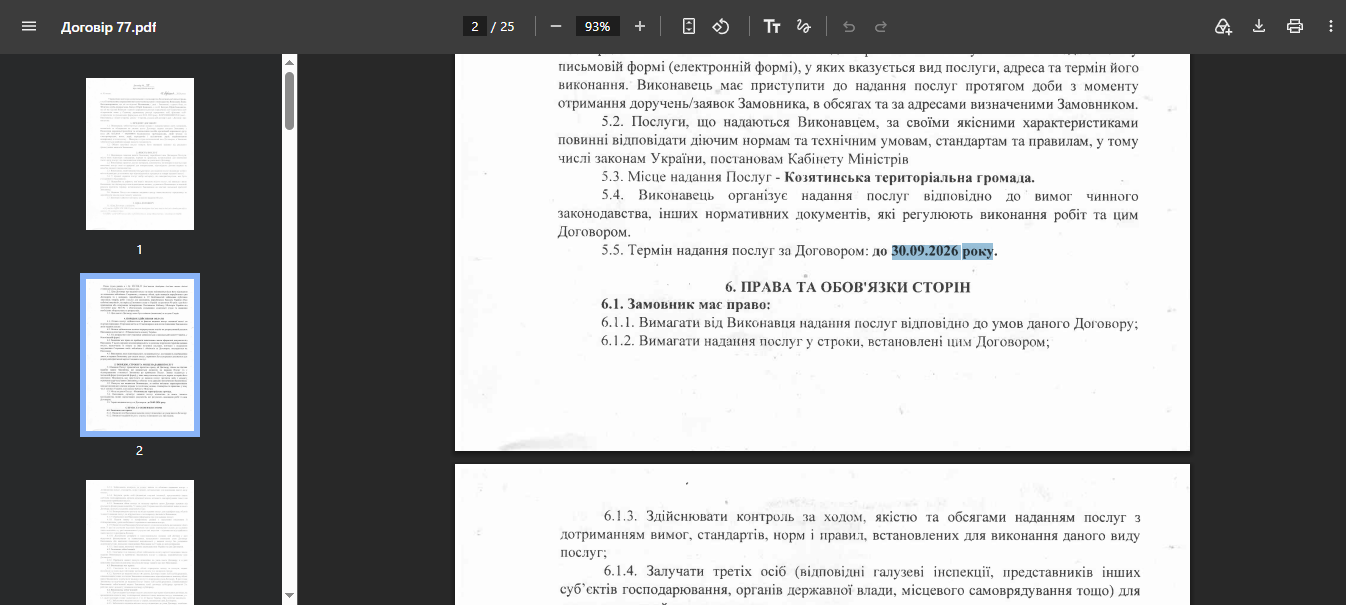This screenshot has width=1346, height=605.
Task: Print the document
Action: [1295, 26]
